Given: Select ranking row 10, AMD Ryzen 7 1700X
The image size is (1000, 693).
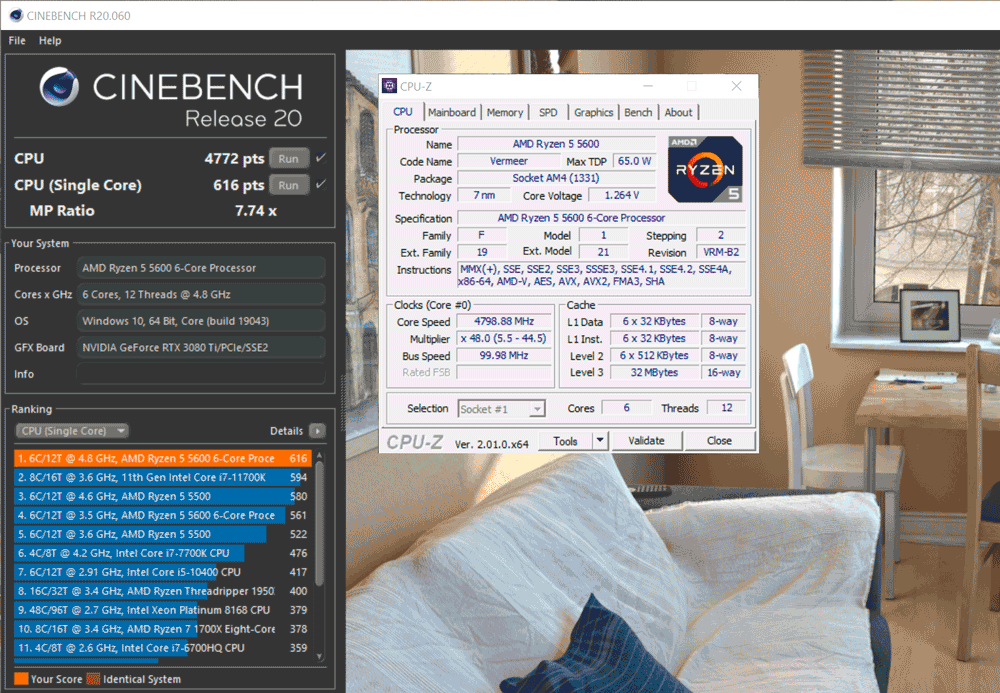Looking at the screenshot, I should point(163,629).
